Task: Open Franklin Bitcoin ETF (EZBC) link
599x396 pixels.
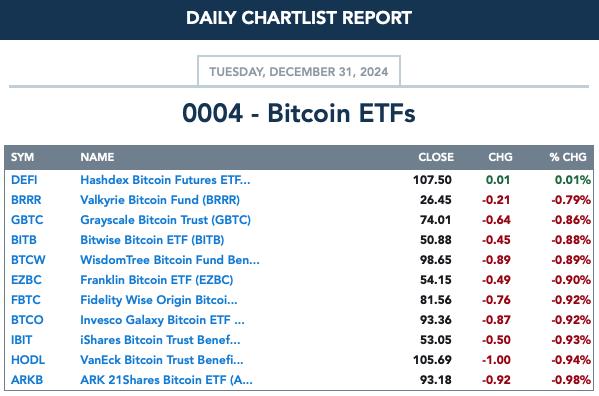Action: pyautogui.click(x=157, y=280)
